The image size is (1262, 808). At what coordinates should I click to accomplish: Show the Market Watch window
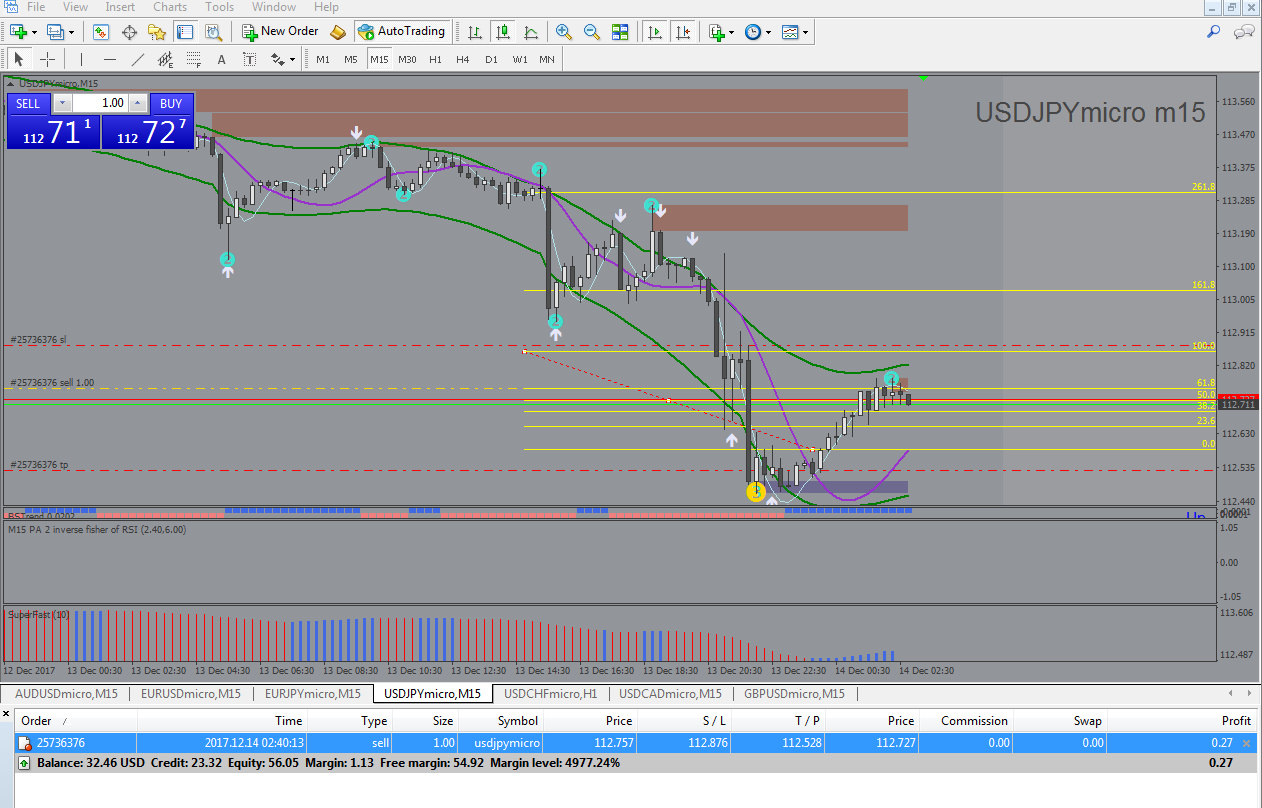[x=101, y=32]
